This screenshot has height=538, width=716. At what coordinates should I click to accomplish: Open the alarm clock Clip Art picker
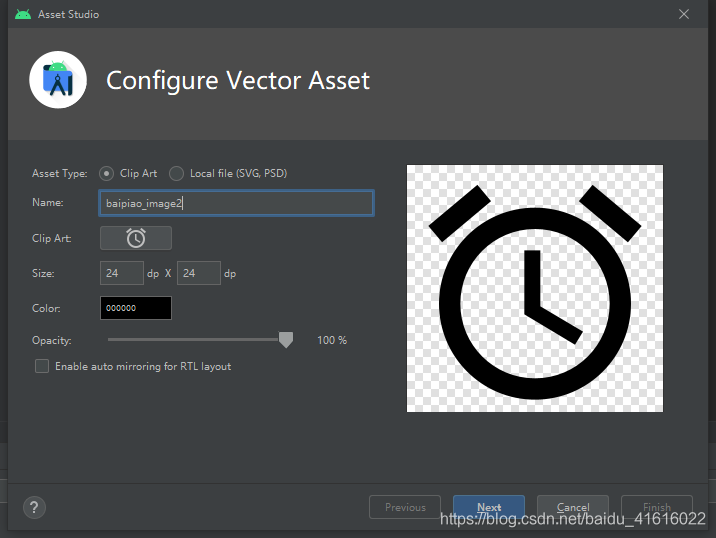pos(136,238)
